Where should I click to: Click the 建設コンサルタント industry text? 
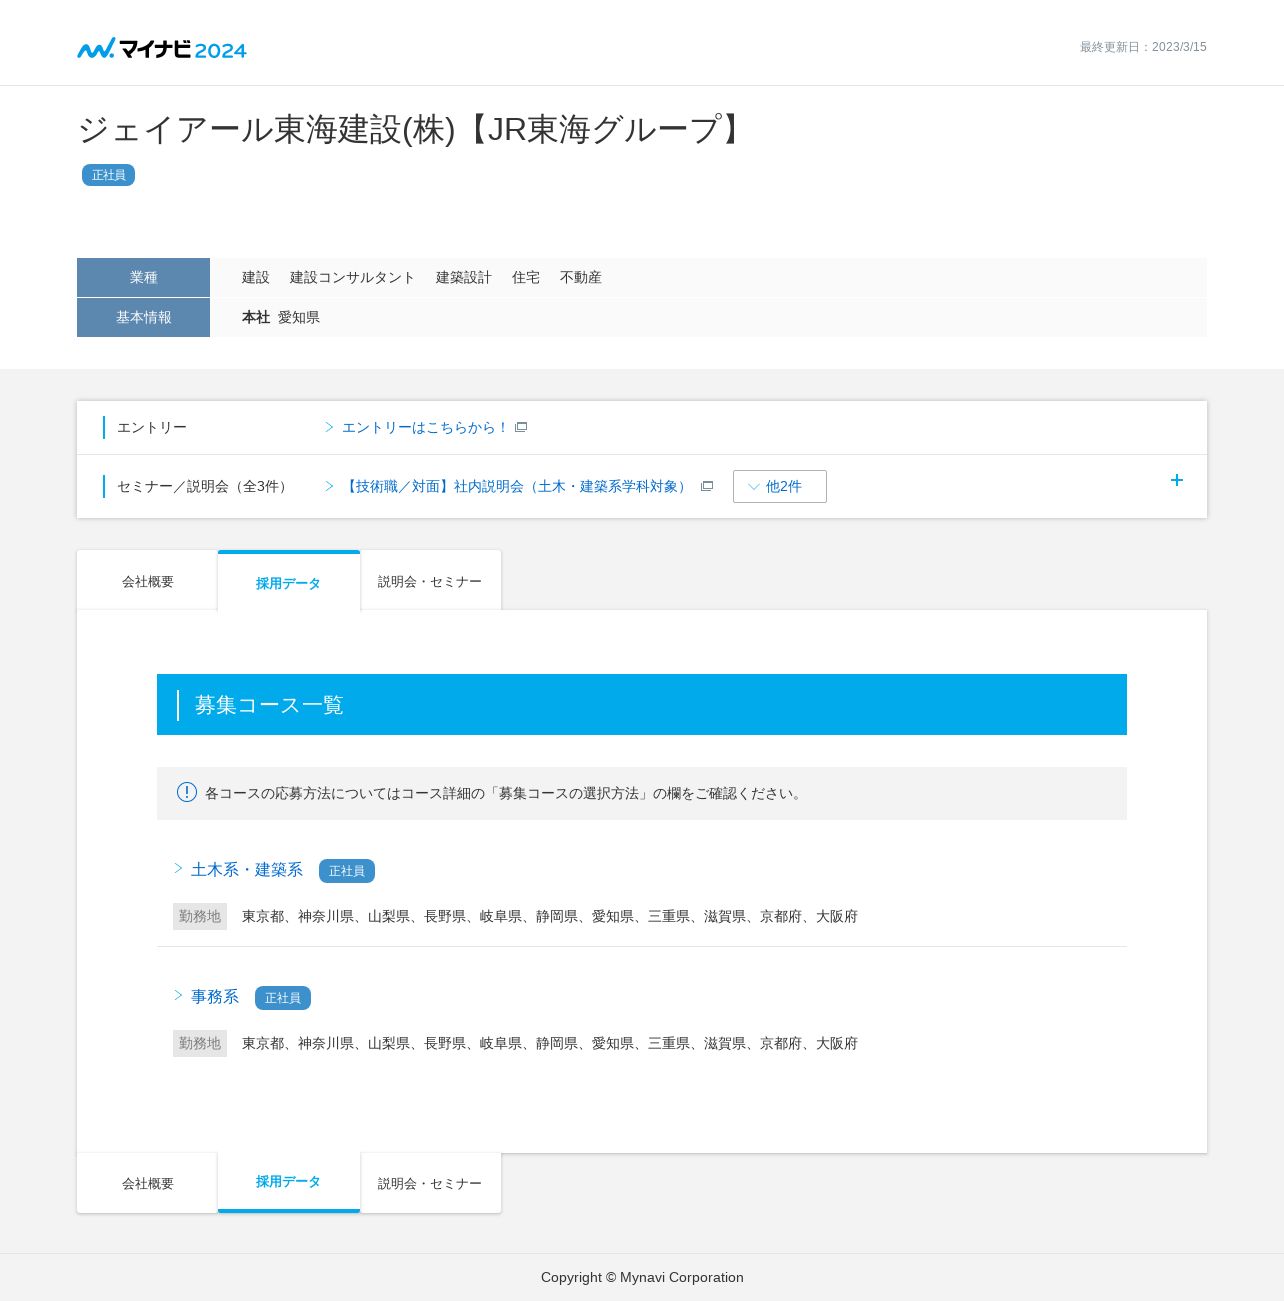(353, 277)
